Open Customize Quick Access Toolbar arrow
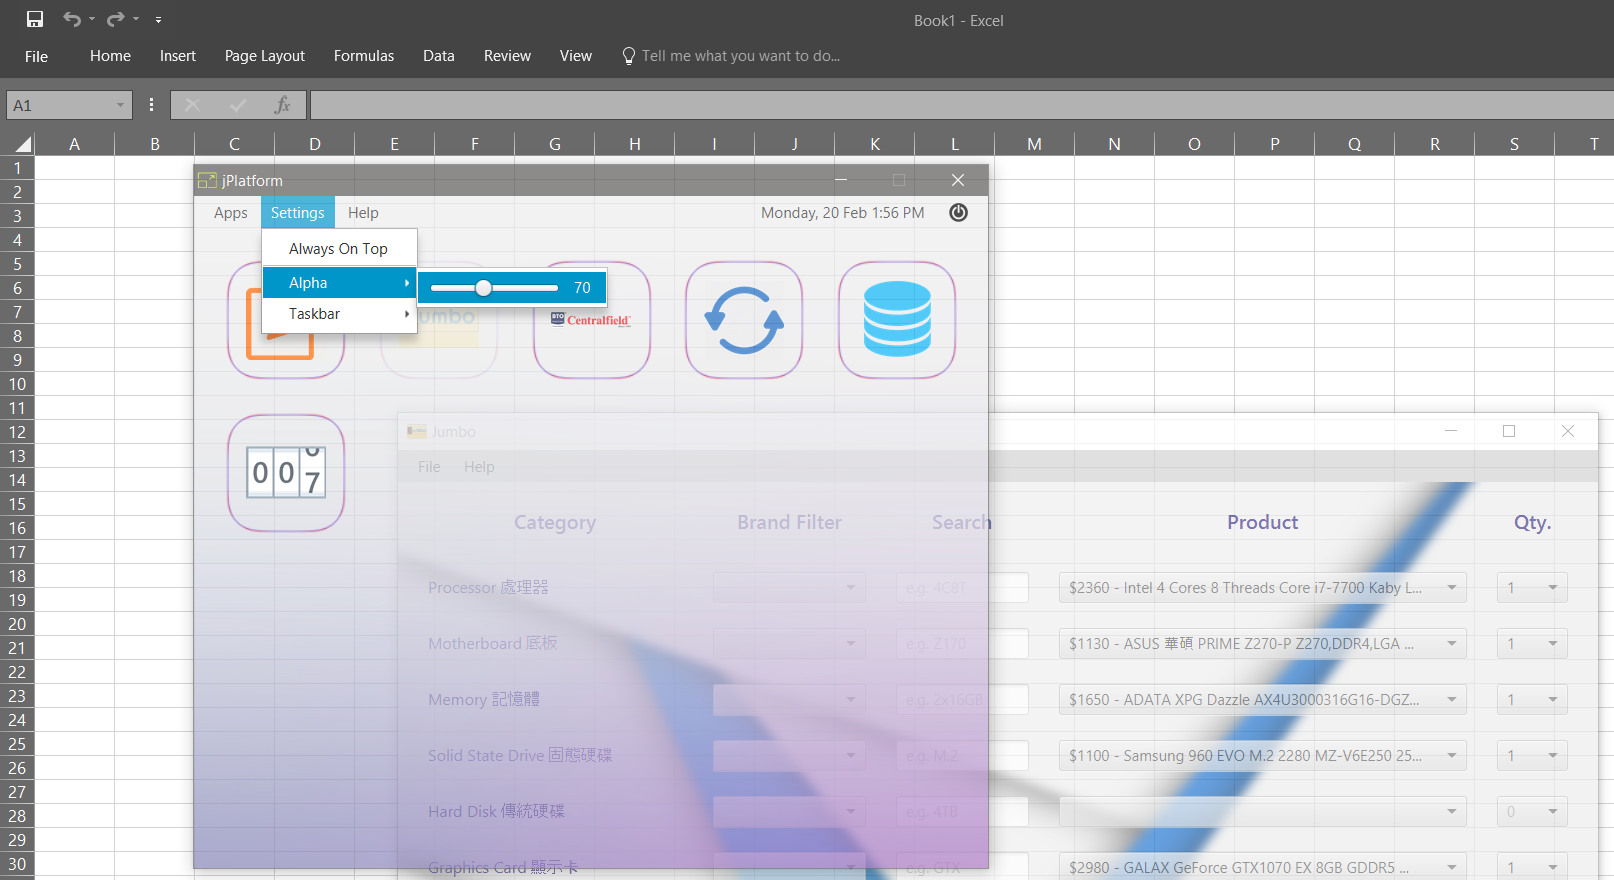The width and height of the screenshot is (1614, 880). pyautogui.click(x=158, y=19)
